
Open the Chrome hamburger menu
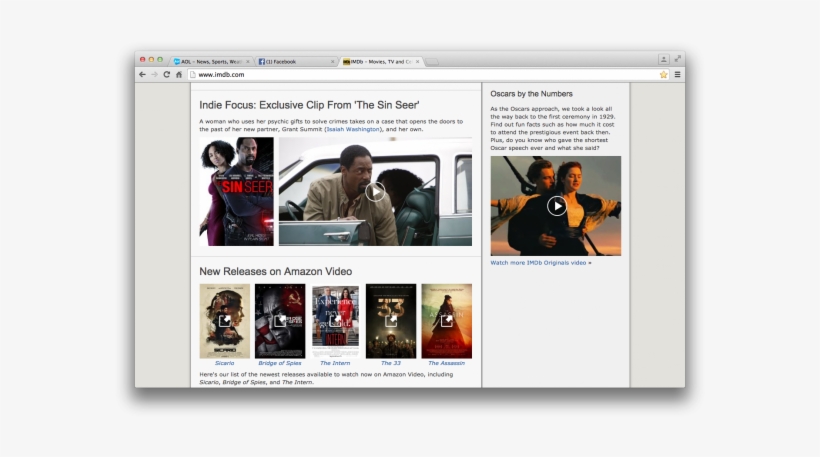pos(677,75)
